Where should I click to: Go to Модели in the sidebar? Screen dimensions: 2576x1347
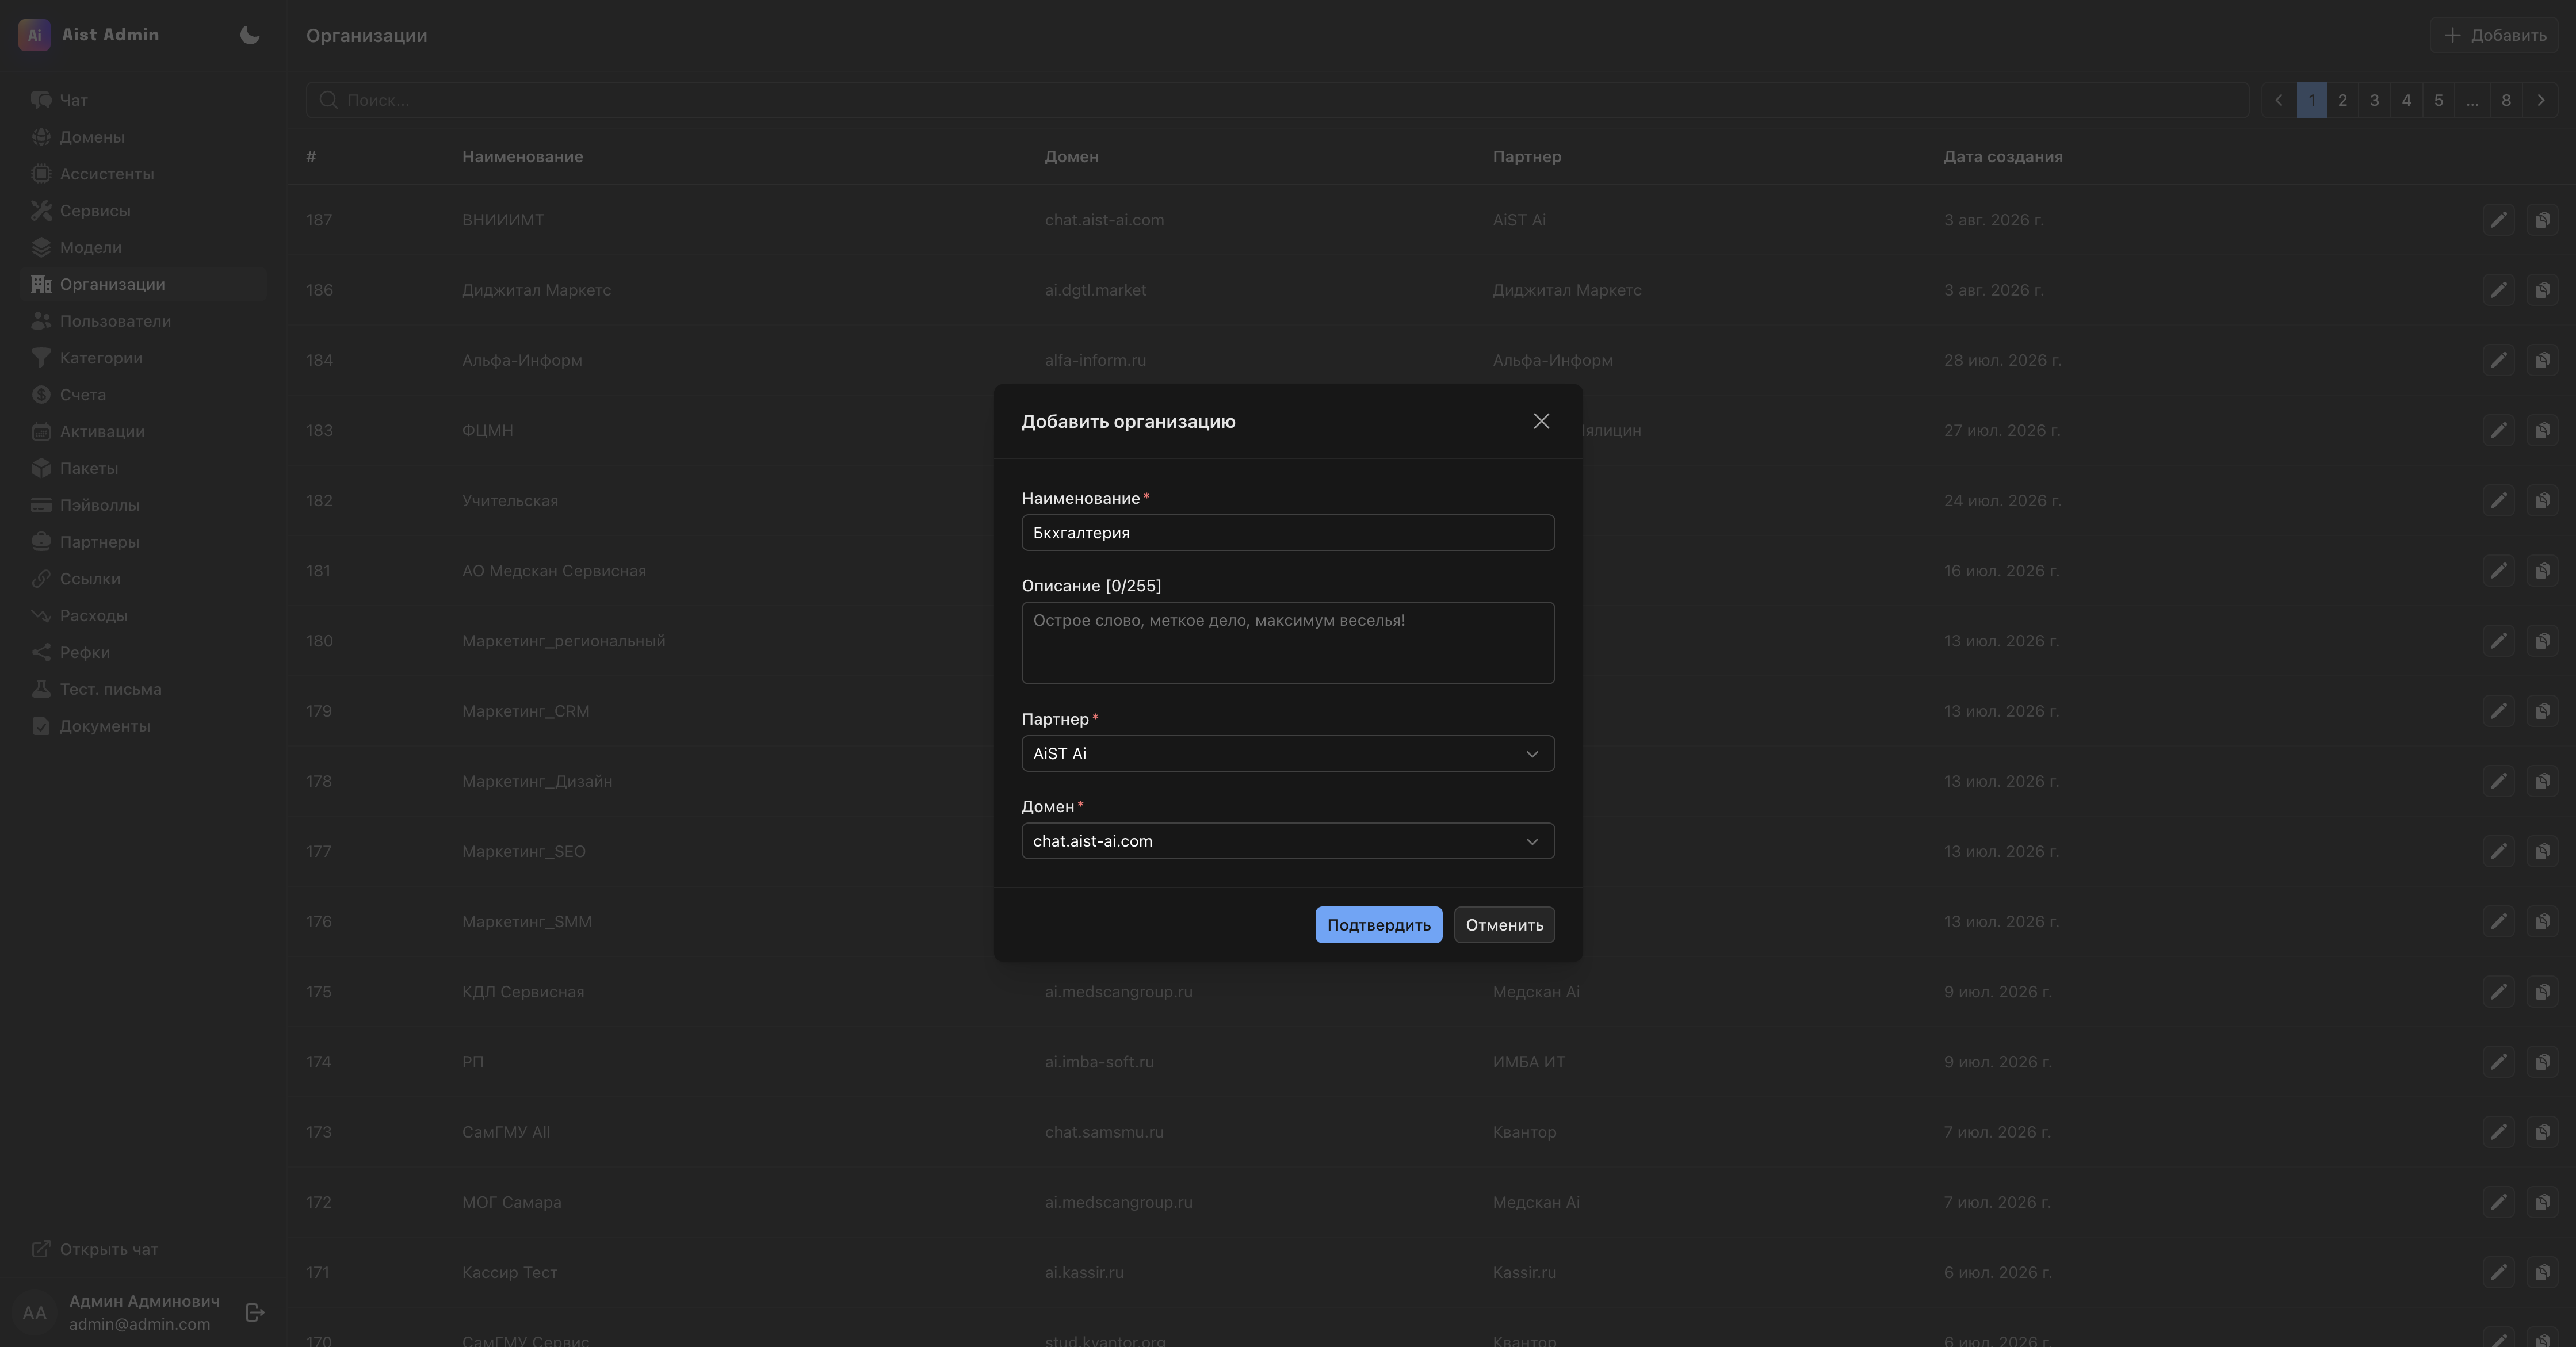[143, 248]
